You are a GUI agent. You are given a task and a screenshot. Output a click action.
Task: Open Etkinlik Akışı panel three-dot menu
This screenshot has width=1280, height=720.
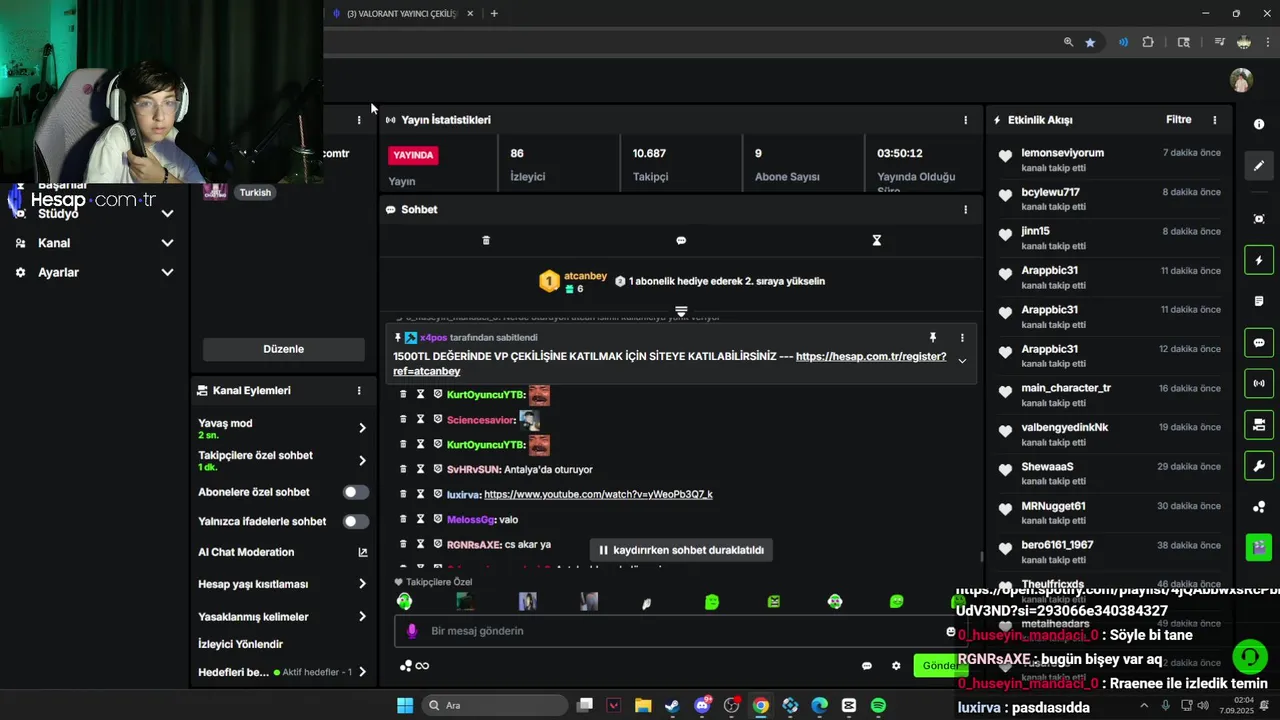1215,120
